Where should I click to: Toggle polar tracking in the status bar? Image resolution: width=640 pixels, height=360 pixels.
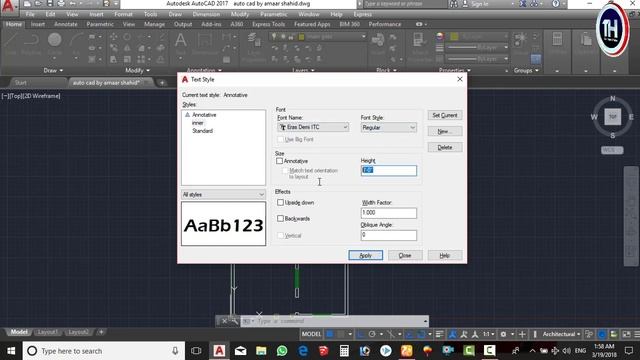372,334
